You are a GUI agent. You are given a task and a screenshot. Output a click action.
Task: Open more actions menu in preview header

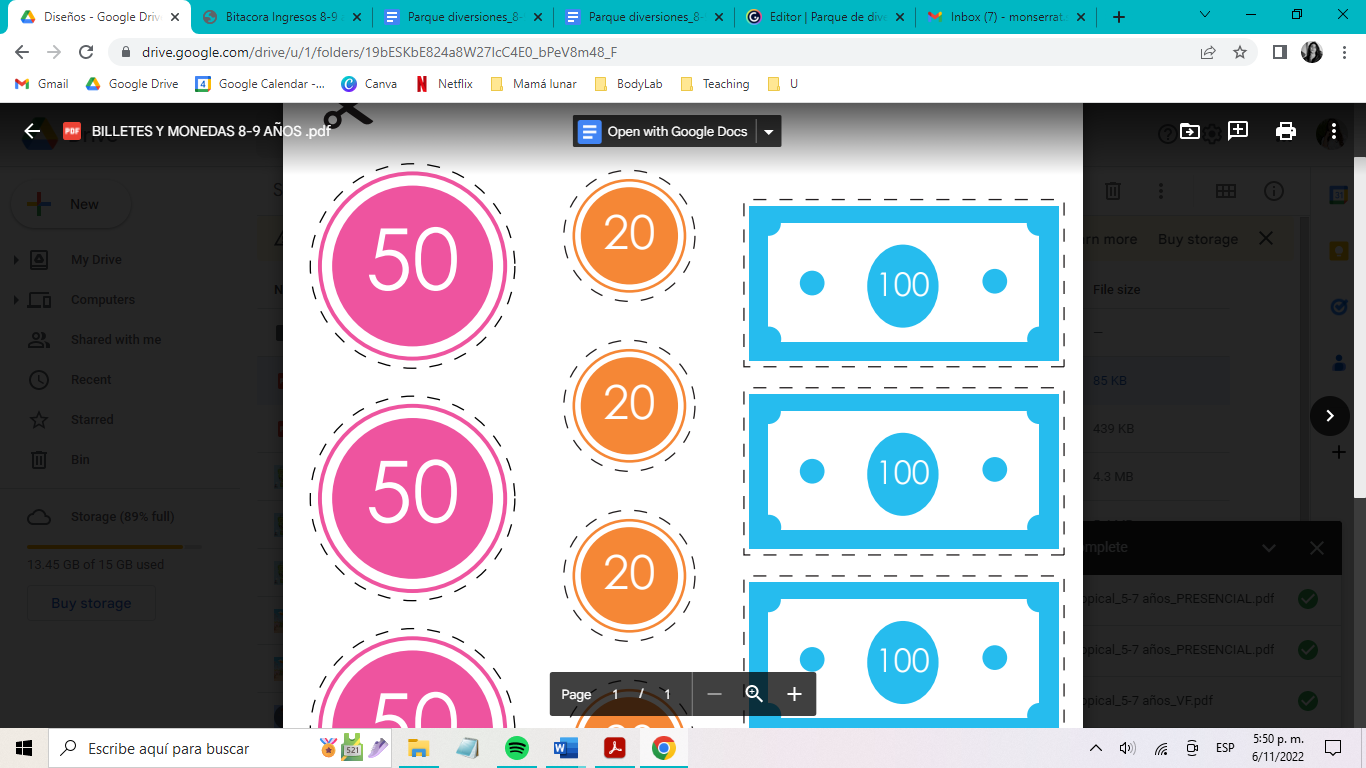click(x=1333, y=131)
